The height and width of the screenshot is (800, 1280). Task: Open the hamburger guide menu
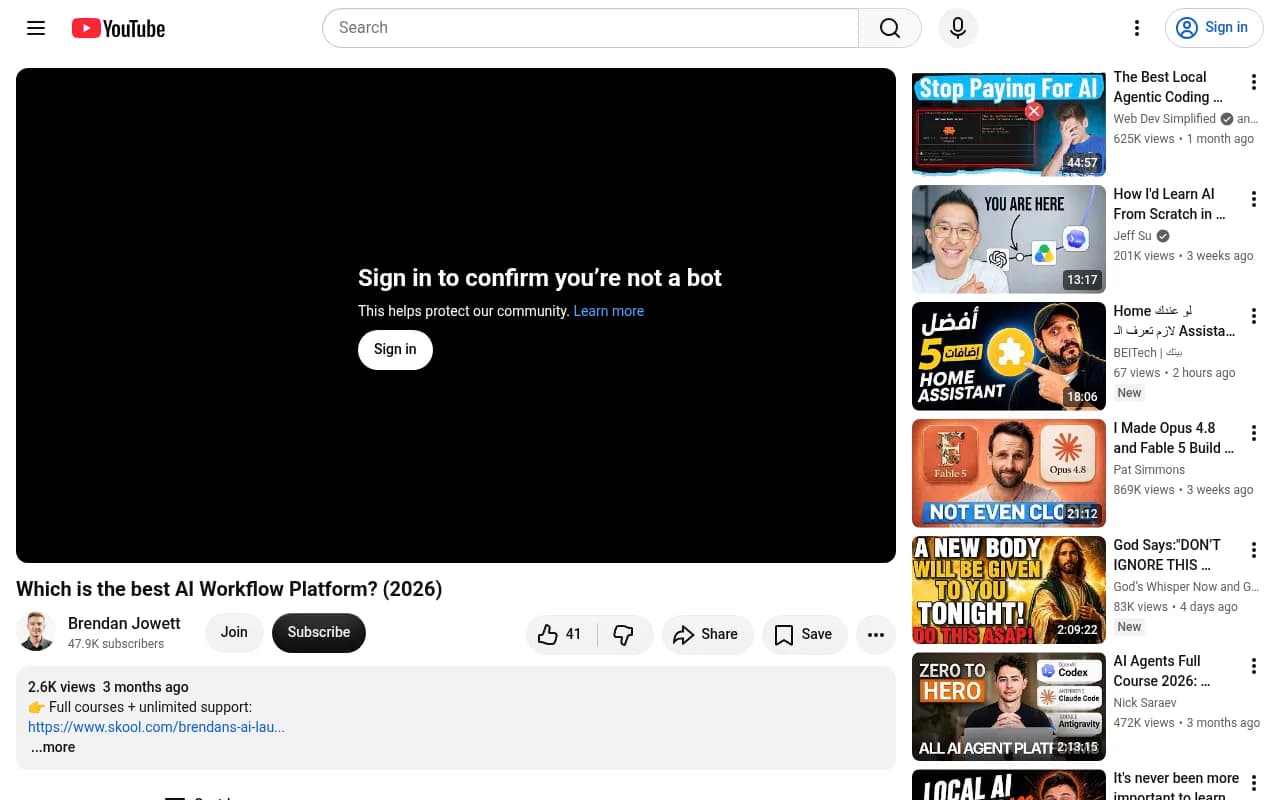36,28
